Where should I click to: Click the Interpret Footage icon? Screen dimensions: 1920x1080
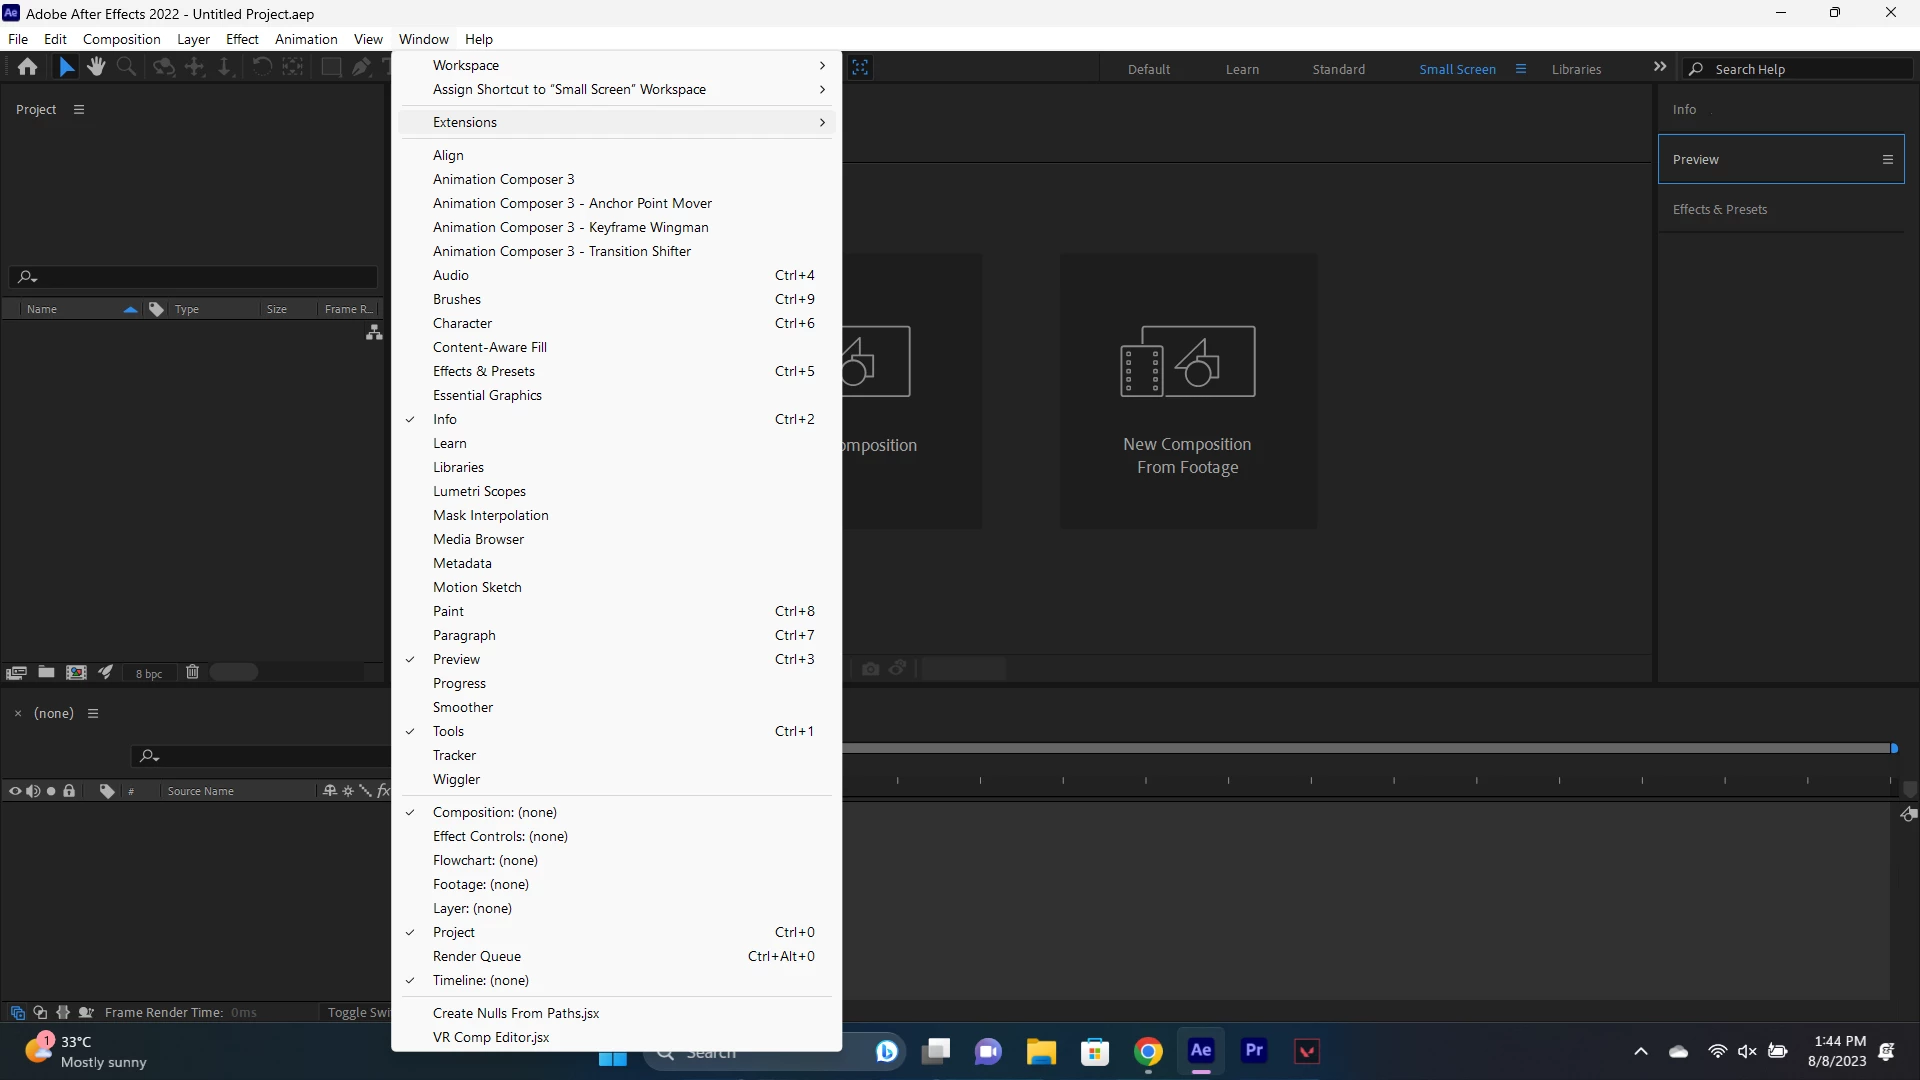(16, 673)
